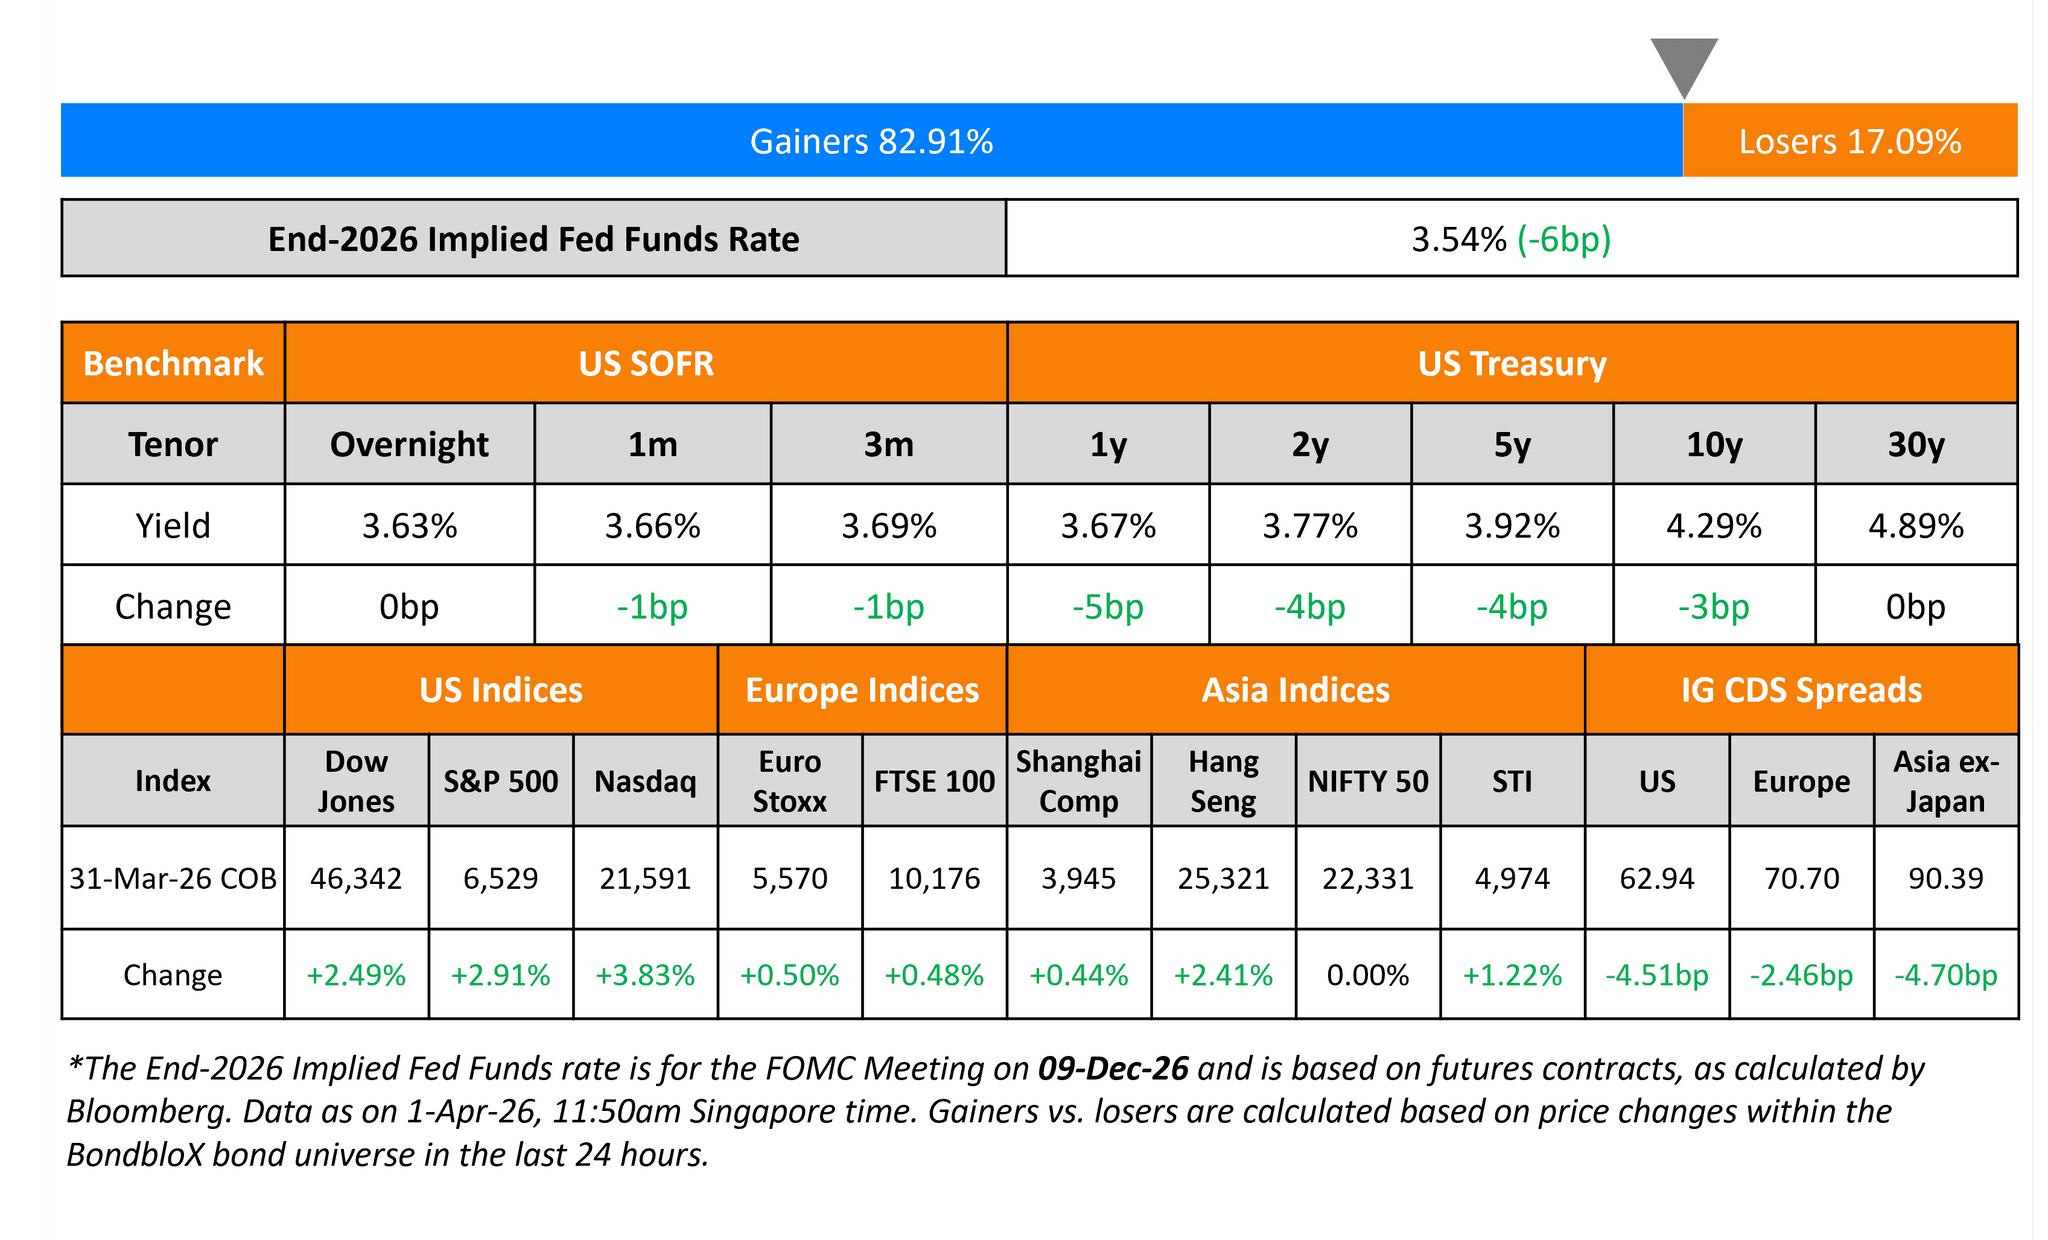Click the Asia ex-Japan CDS spread 90.39
The width and height of the screenshot is (2048, 1240).
click(1946, 879)
